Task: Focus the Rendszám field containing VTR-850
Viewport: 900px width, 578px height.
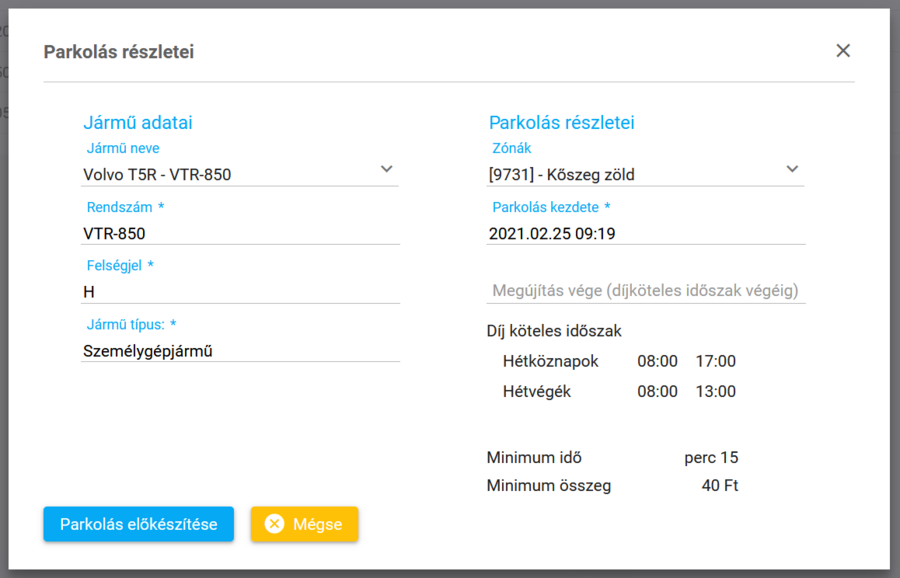Action: 240,233
